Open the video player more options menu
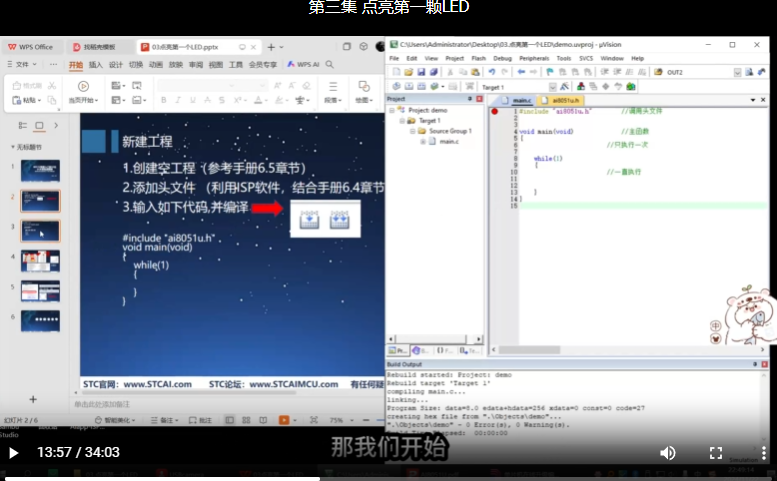Screen dimensions: 777x481 tap(764, 453)
